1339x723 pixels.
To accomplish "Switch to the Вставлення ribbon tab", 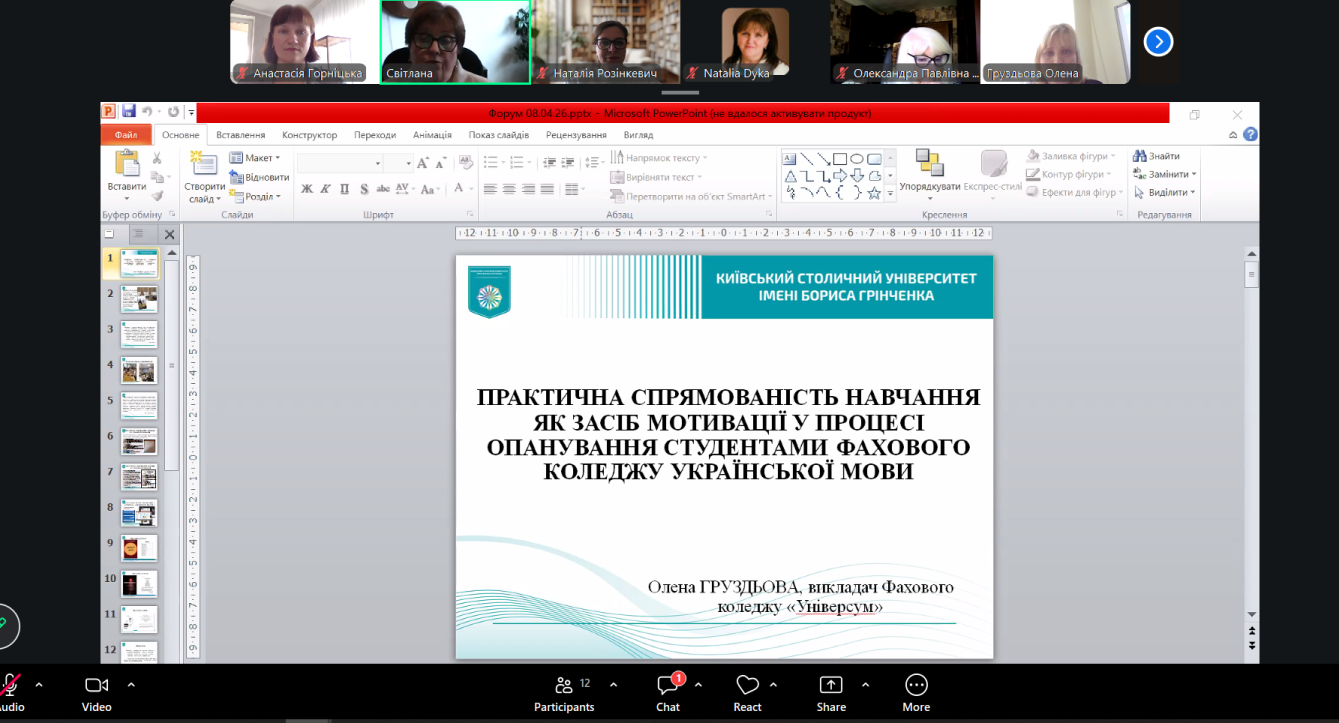I will 240,135.
